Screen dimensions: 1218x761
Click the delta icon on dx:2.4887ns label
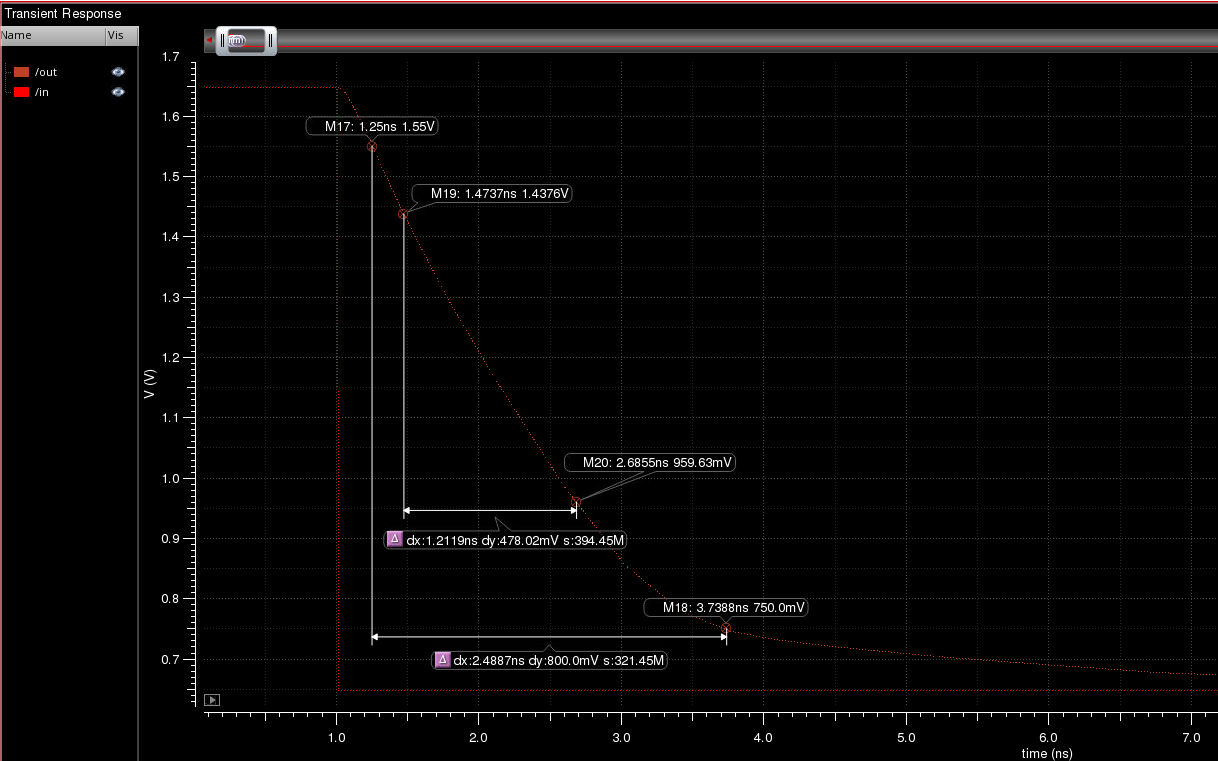coord(442,660)
